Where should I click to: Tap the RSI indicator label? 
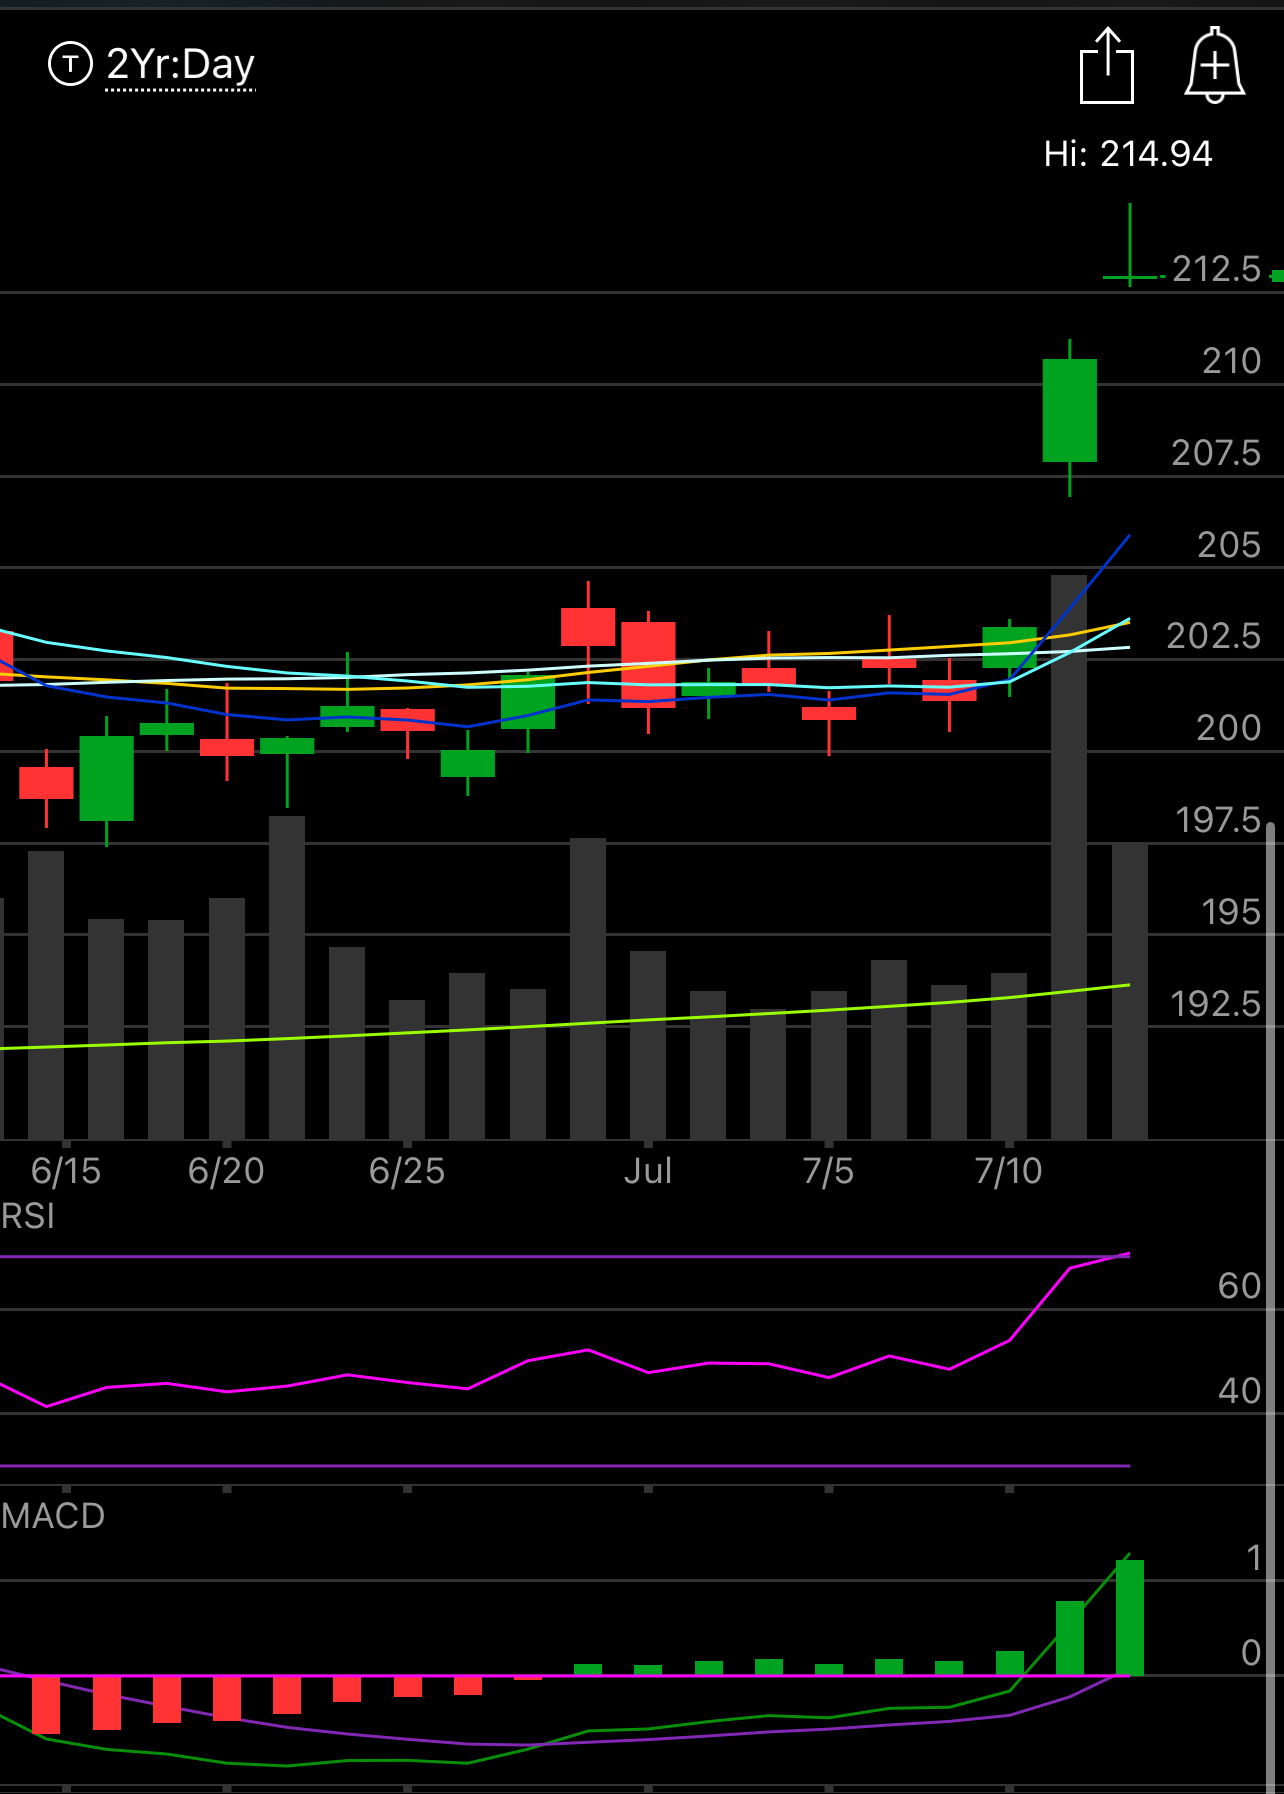[x=28, y=1216]
